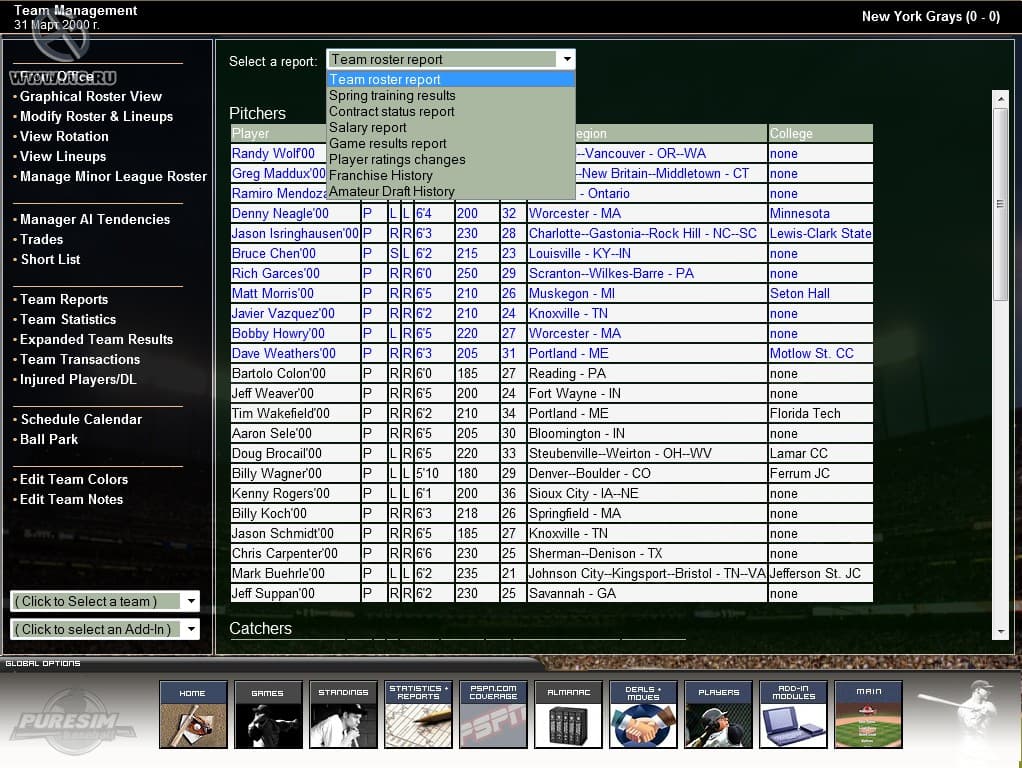Click the Seton Hall college link

coord(800,293)
